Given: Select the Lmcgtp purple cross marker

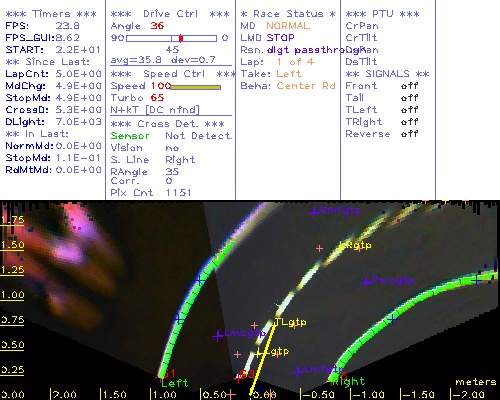Looking at the screenshot, I should point(218,335).
